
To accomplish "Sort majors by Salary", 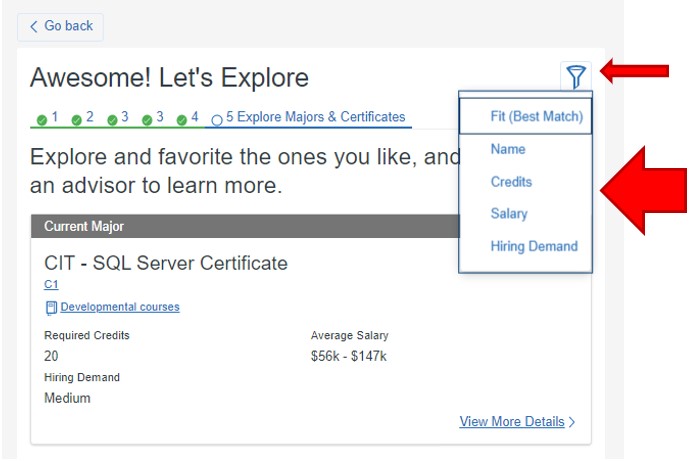I will pos(509,213).
